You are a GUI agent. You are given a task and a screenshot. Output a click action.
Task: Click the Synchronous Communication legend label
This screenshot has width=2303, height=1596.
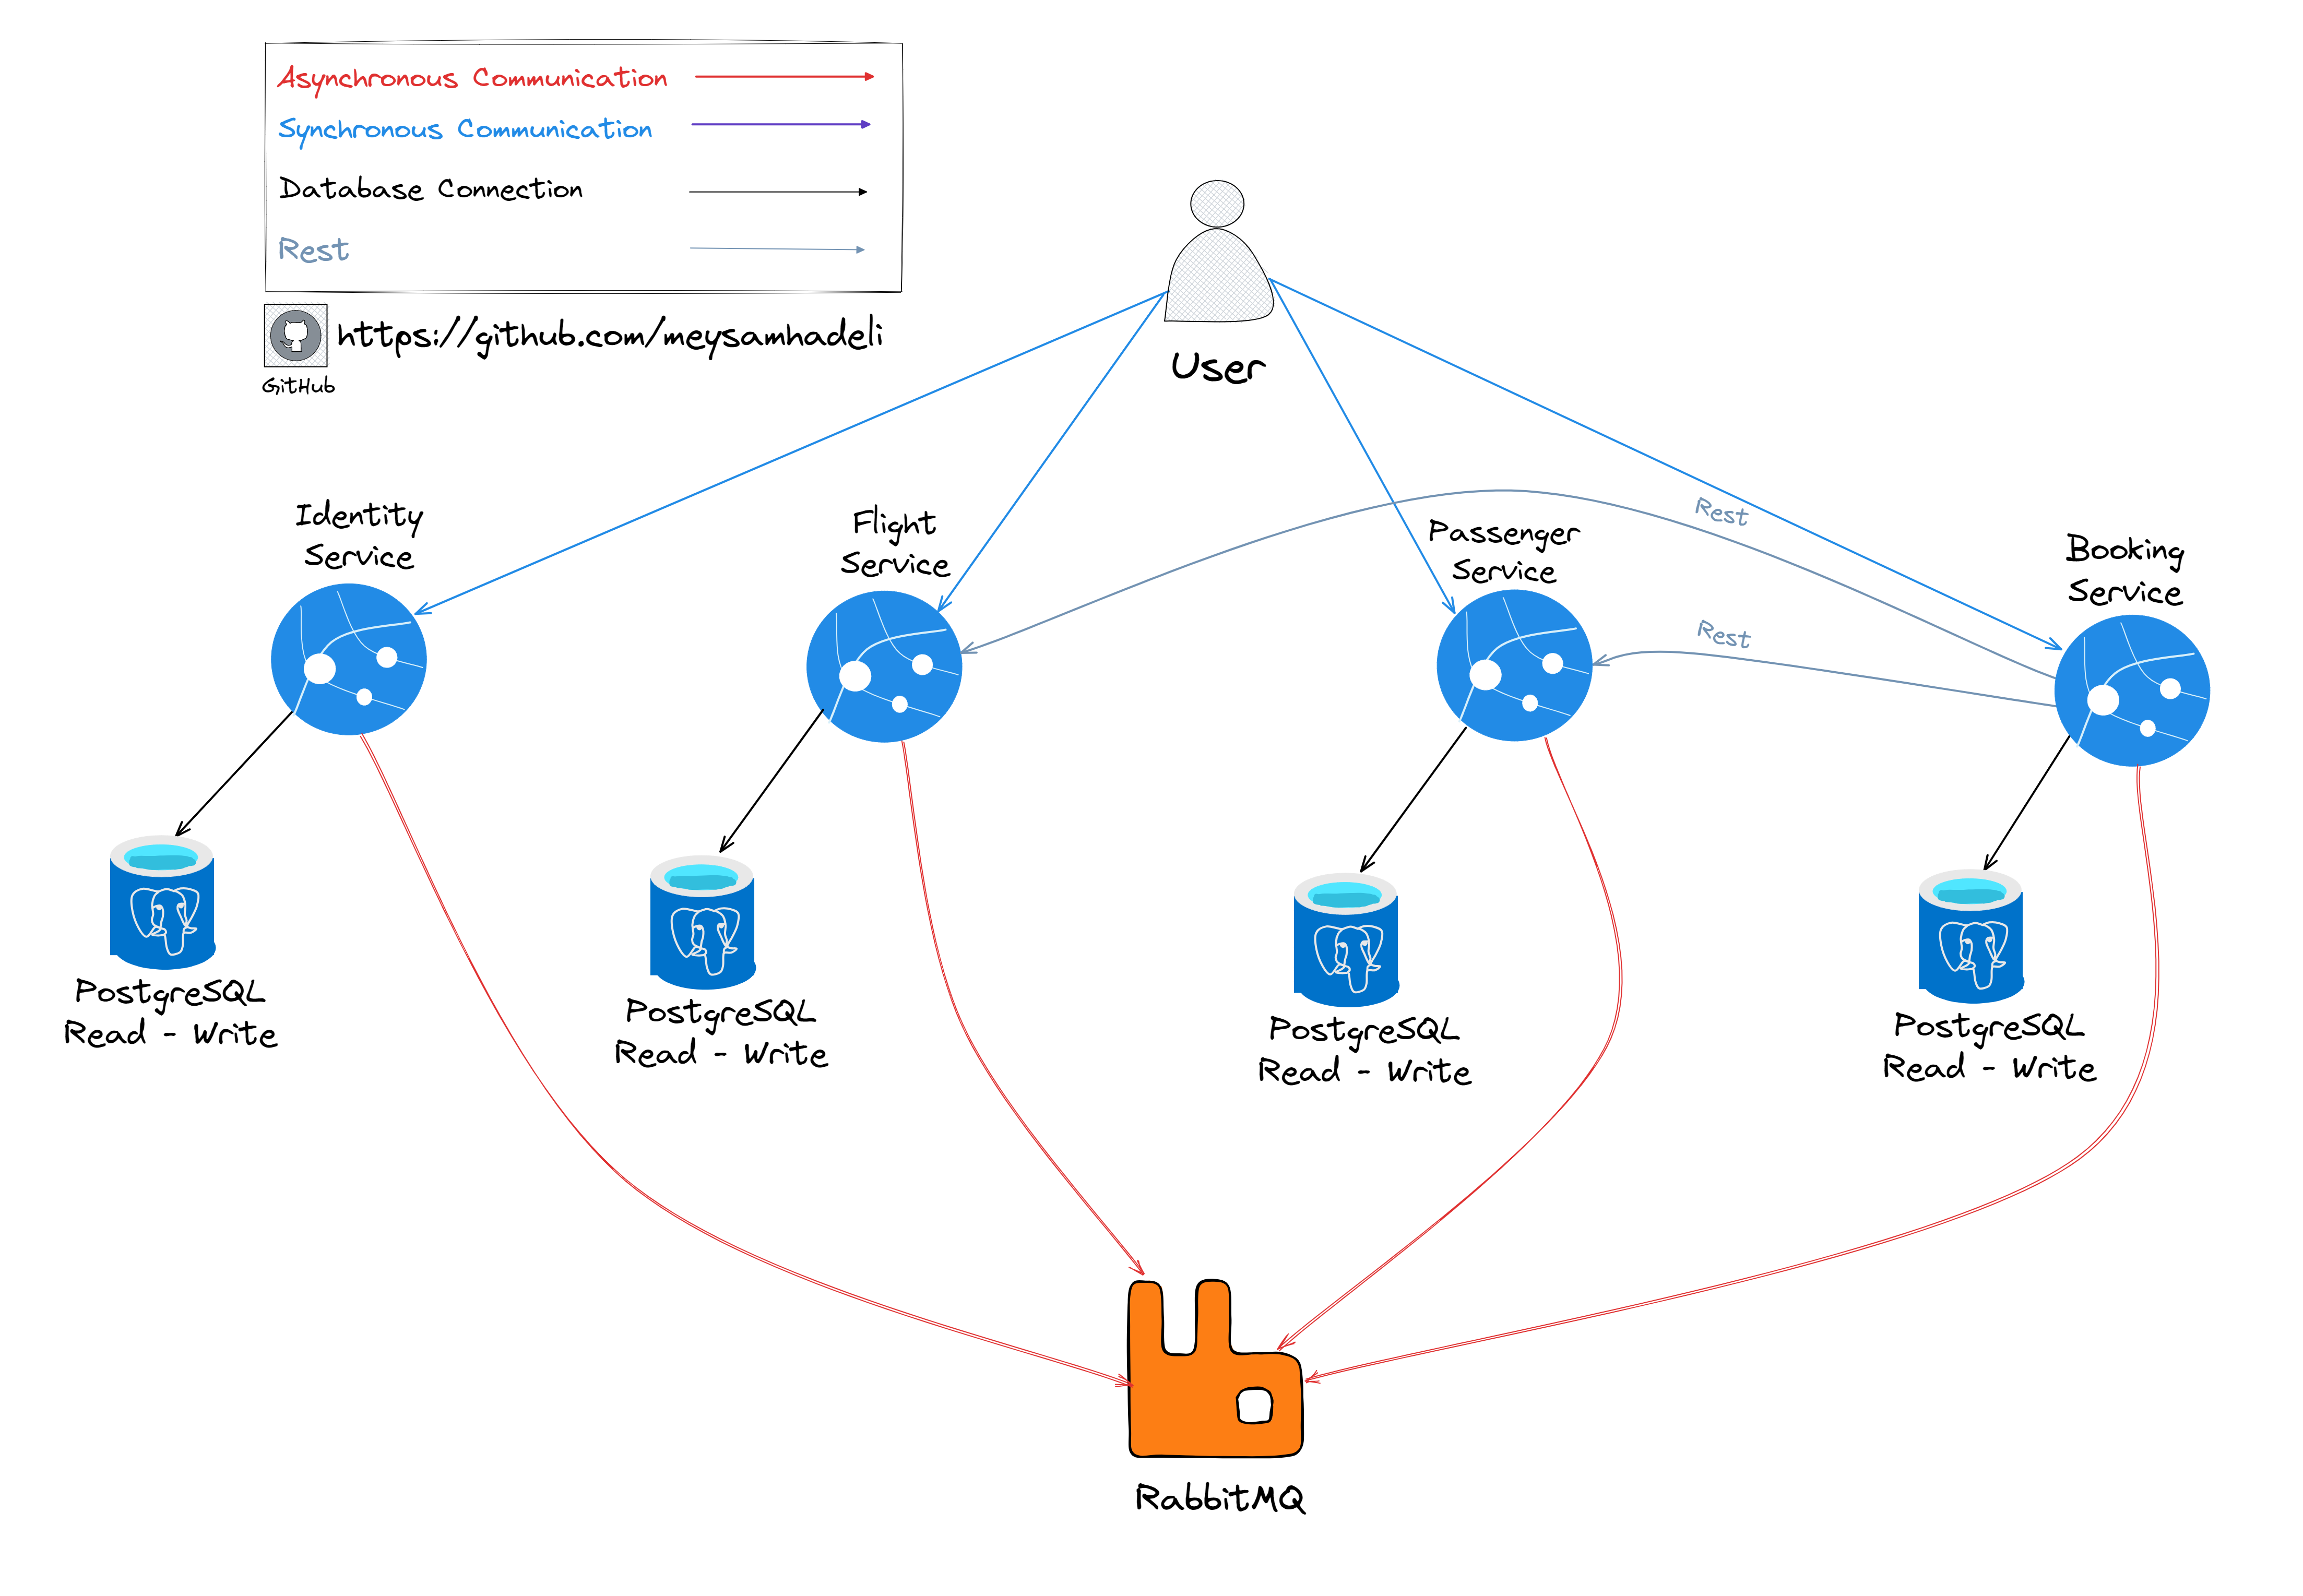point(465,130)
